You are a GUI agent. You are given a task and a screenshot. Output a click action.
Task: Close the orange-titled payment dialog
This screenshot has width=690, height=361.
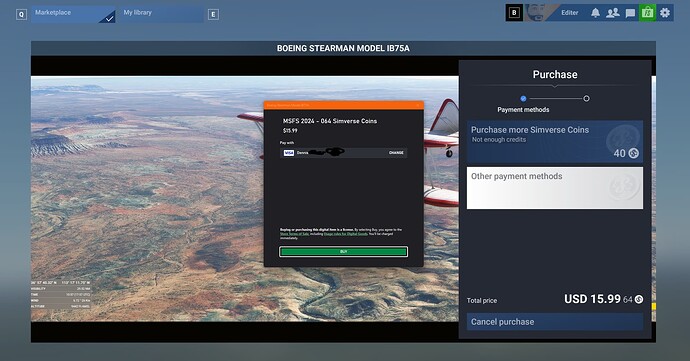click(418, 105)
